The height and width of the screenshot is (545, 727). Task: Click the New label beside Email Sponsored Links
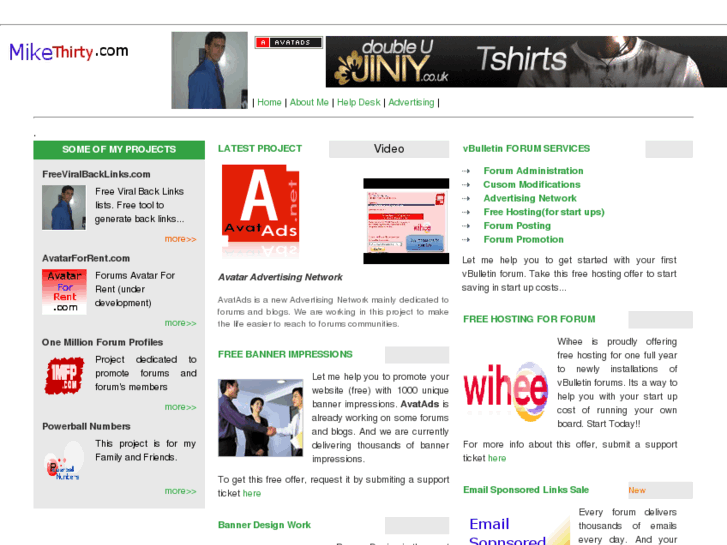pos(637,490)
